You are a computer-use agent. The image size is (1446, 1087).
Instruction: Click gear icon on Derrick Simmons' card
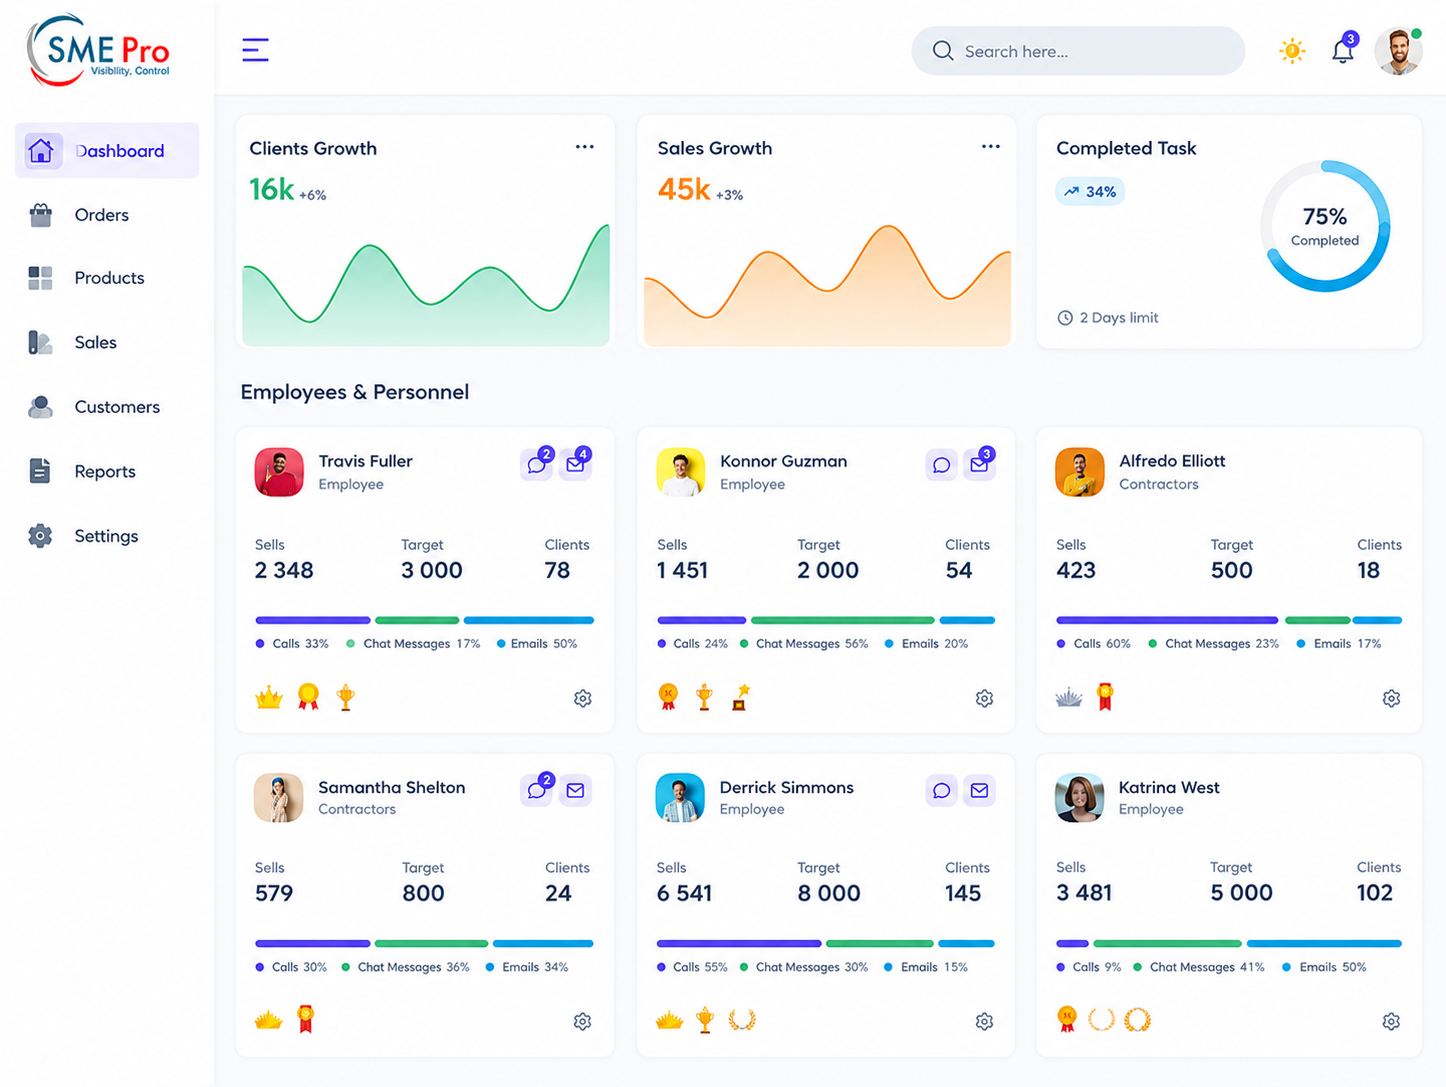click(984, 1021)
